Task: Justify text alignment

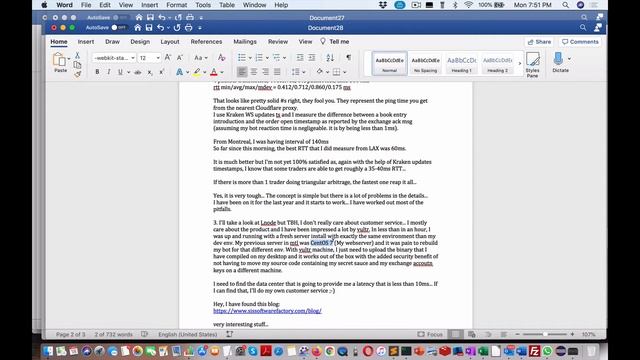Action: (277, 72)
